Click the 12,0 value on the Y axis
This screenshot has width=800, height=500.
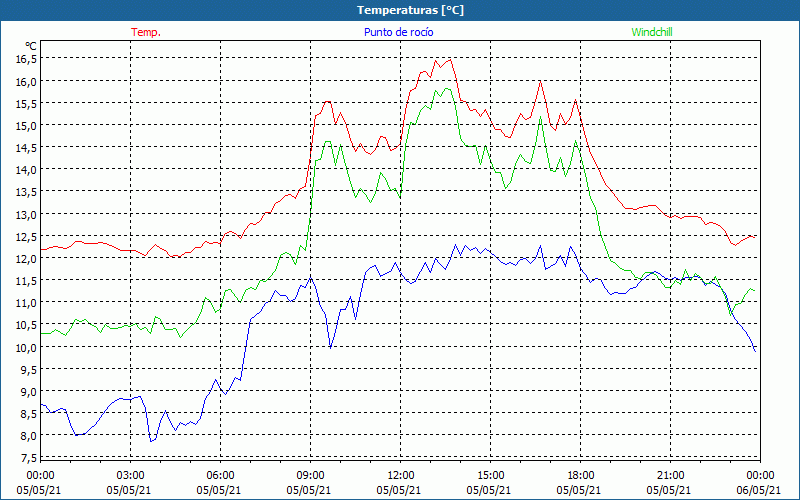point(27,259)
